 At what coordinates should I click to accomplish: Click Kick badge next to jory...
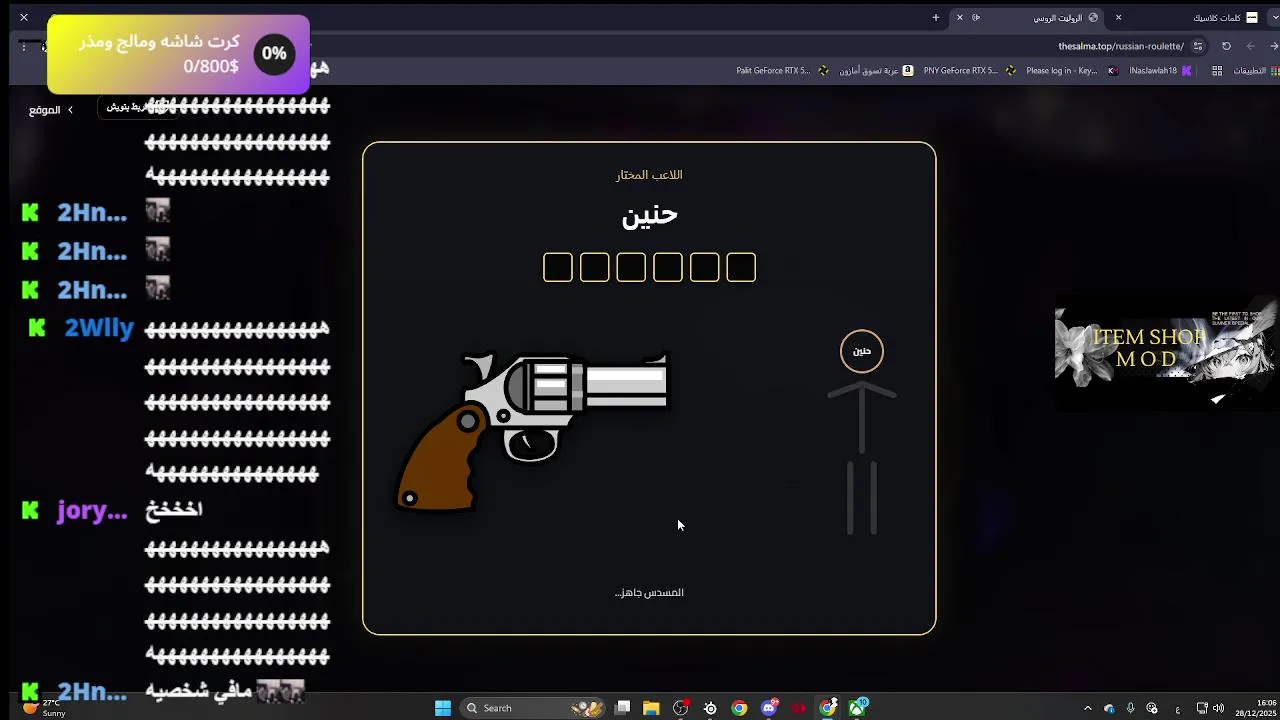point(30,511)
